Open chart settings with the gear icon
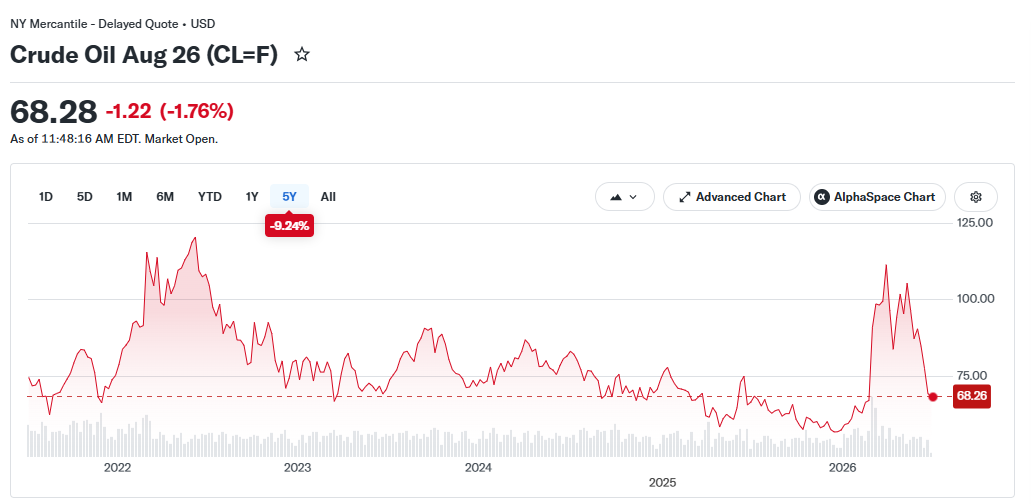 point(976,196)
